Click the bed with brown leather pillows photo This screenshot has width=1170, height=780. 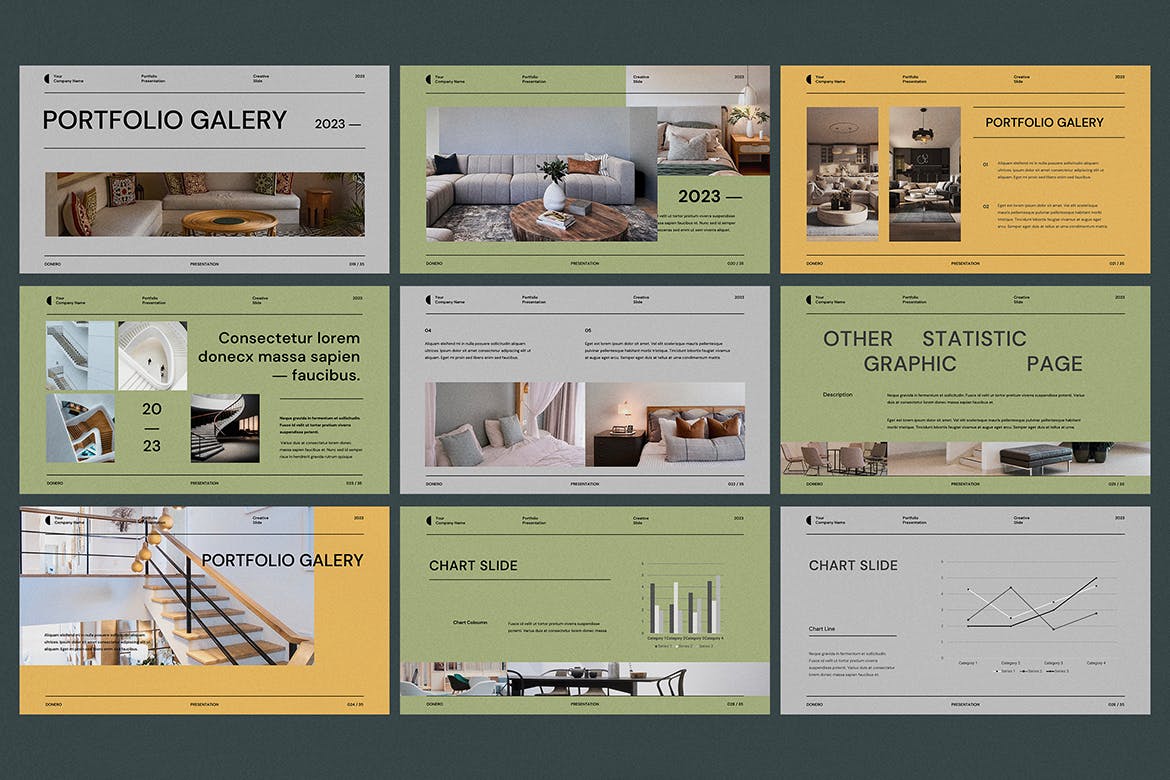[x=665, y=424]
